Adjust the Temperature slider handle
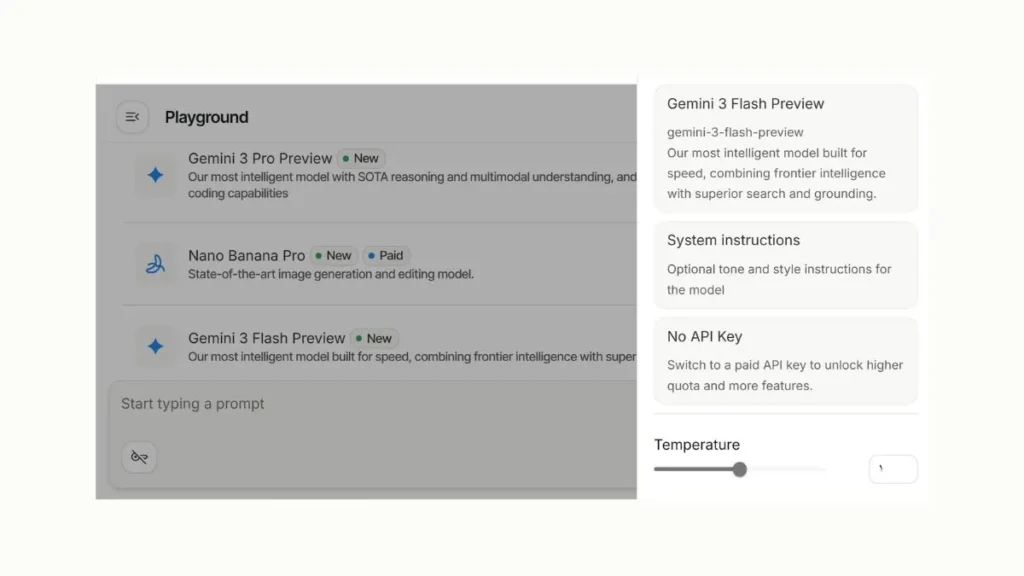This screenshot has height=576, width=1024. [739, 468]
